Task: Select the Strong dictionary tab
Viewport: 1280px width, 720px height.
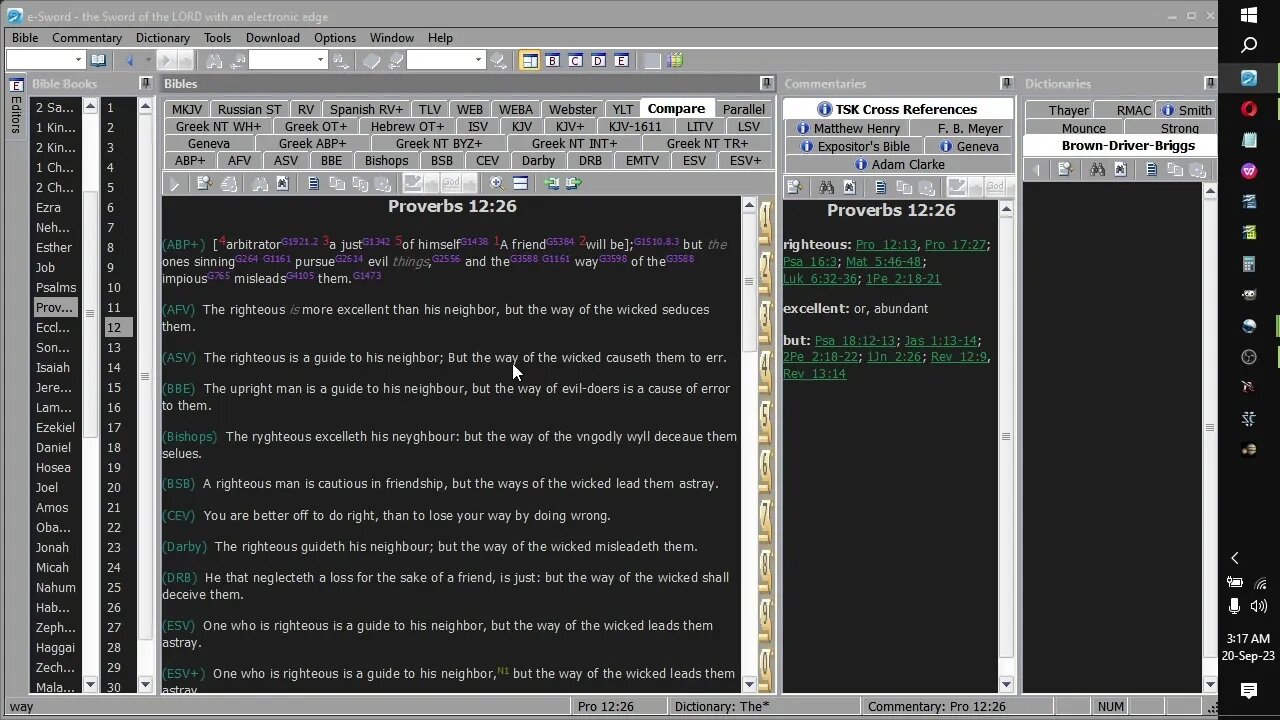Action: (1179, 128)
